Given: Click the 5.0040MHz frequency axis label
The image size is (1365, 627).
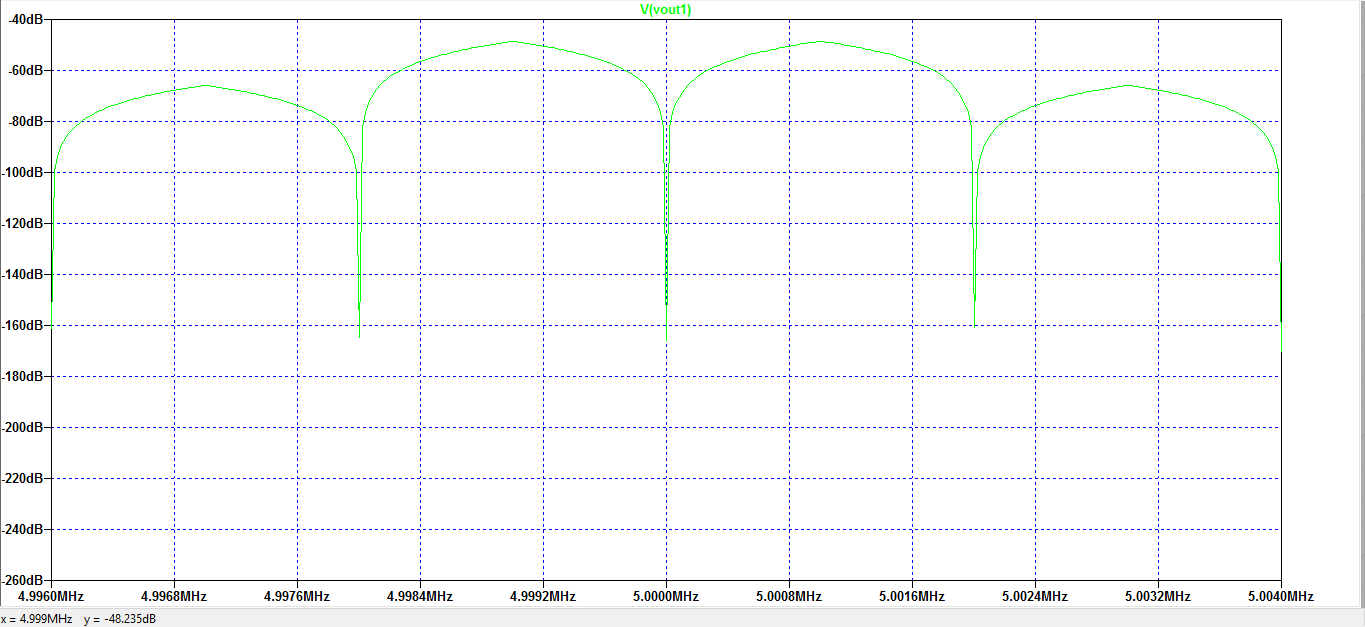Looking at the screenshot, I should pos(1281,596).
